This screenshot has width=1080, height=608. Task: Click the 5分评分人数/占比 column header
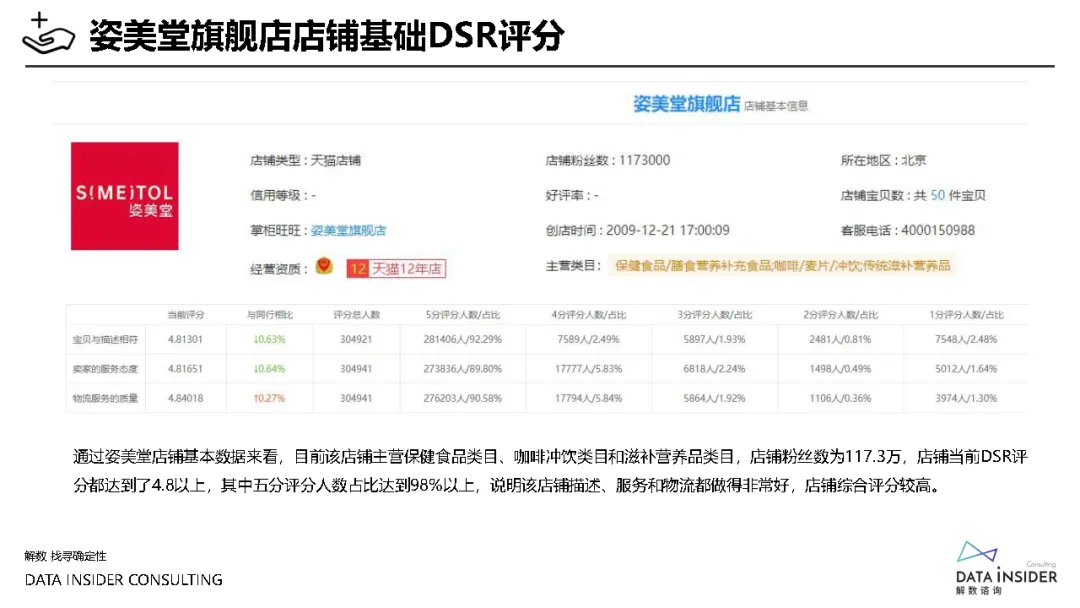coord(463,315)
